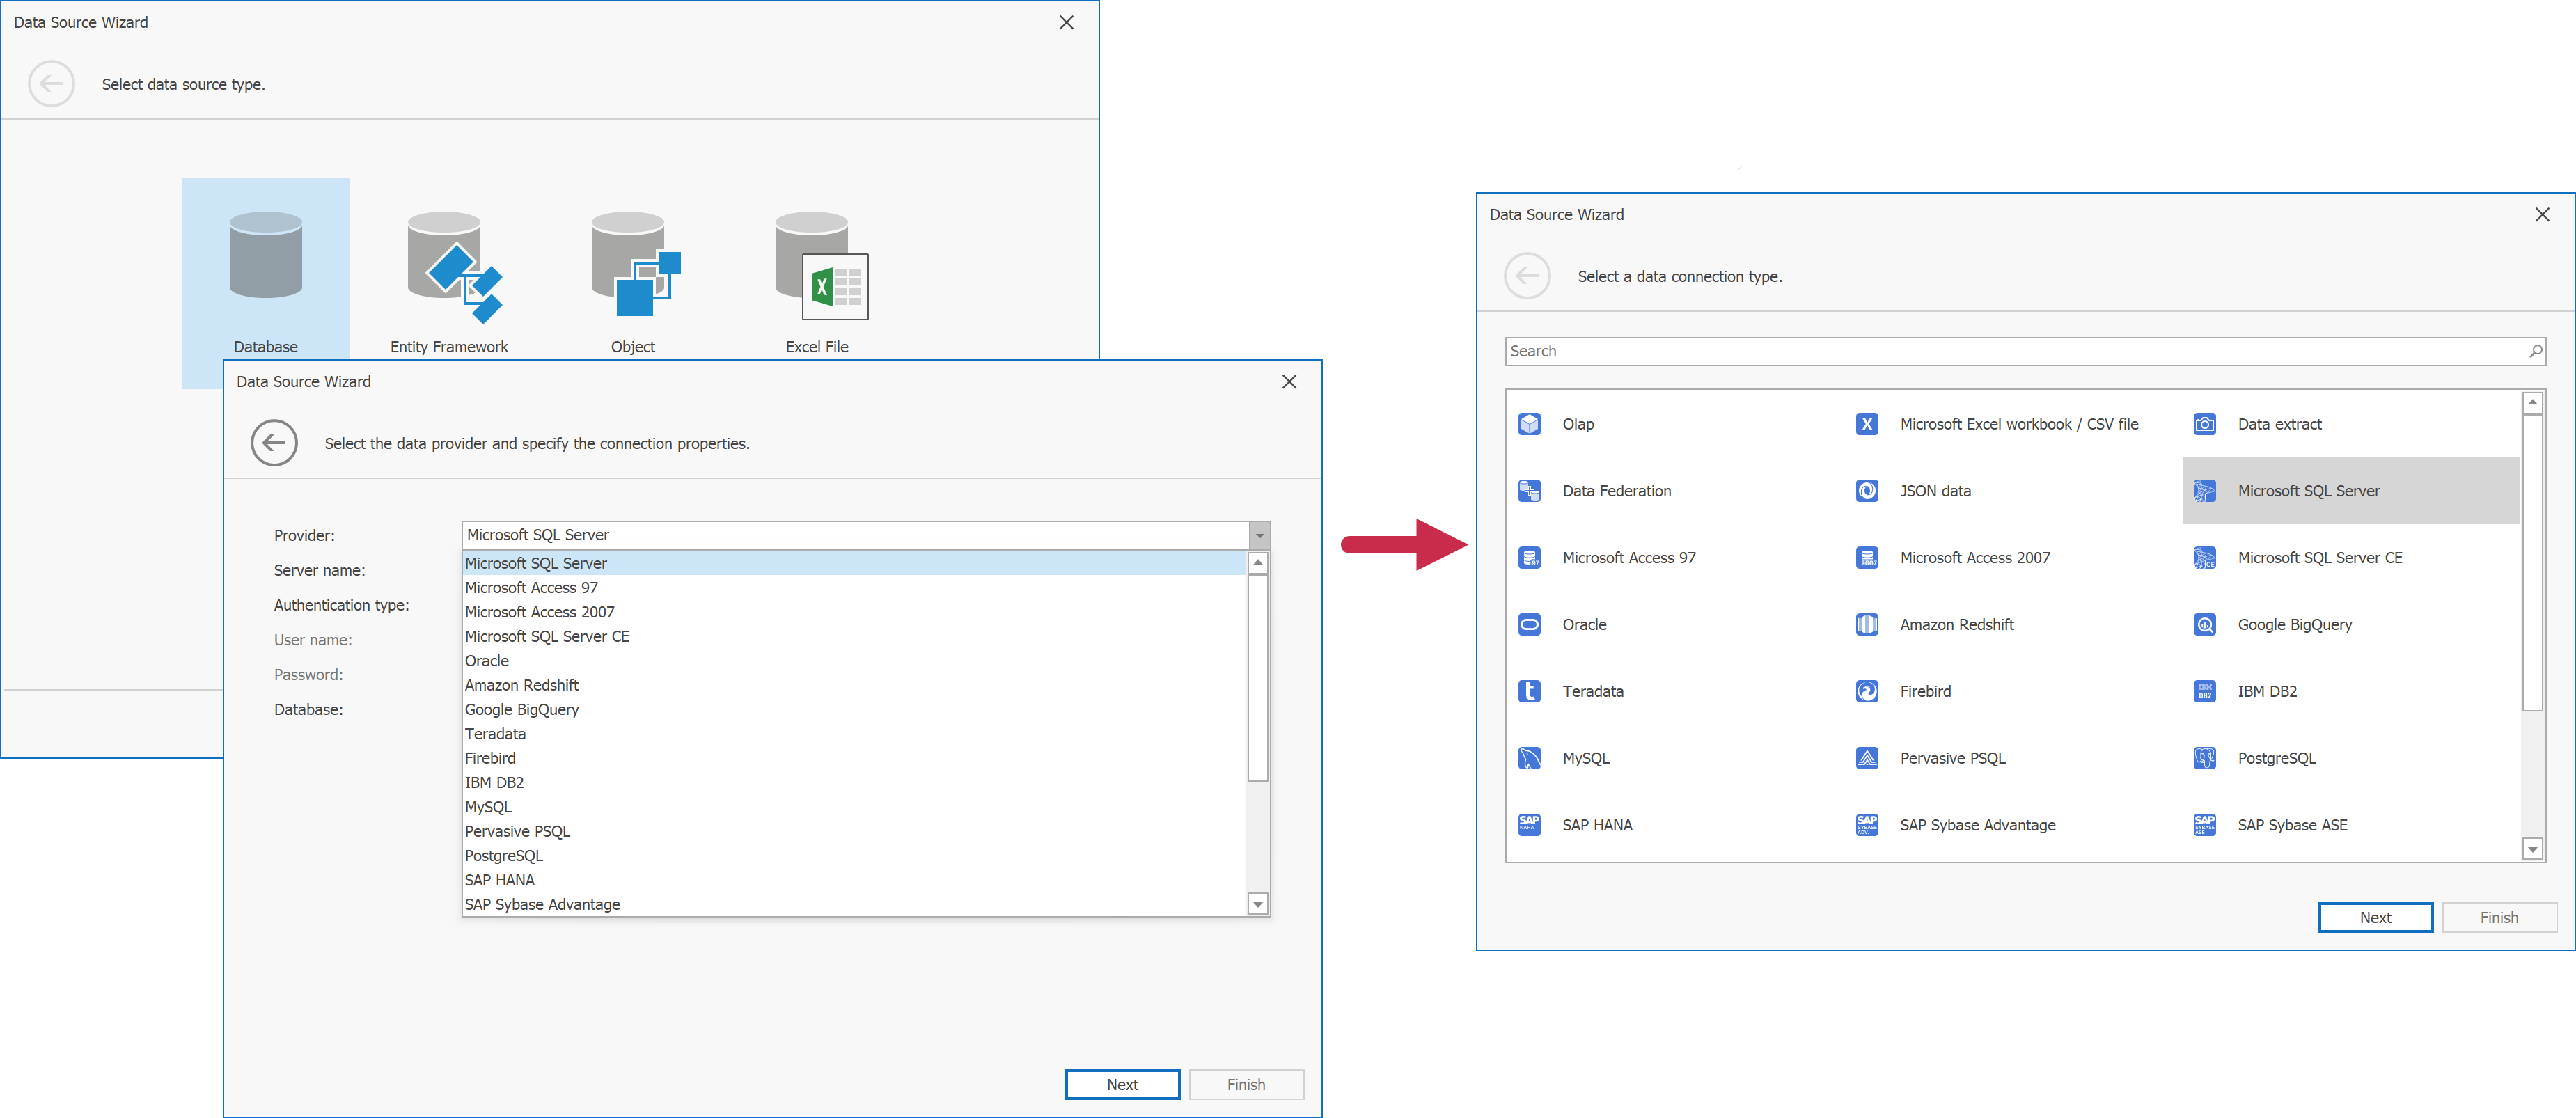Click provider list scroll-up arrow
The image size is (2576, 1118).
pyautogui.click(x=1258, y=563)
